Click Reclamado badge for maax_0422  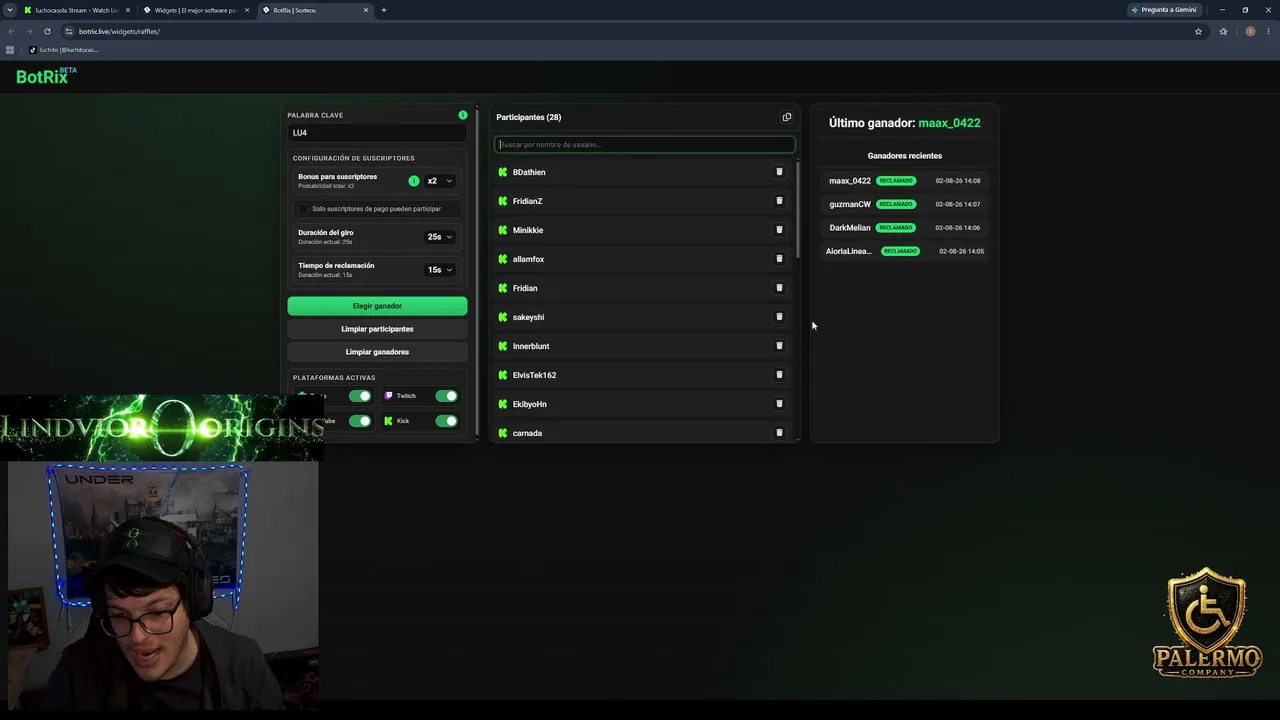[896, 181]
